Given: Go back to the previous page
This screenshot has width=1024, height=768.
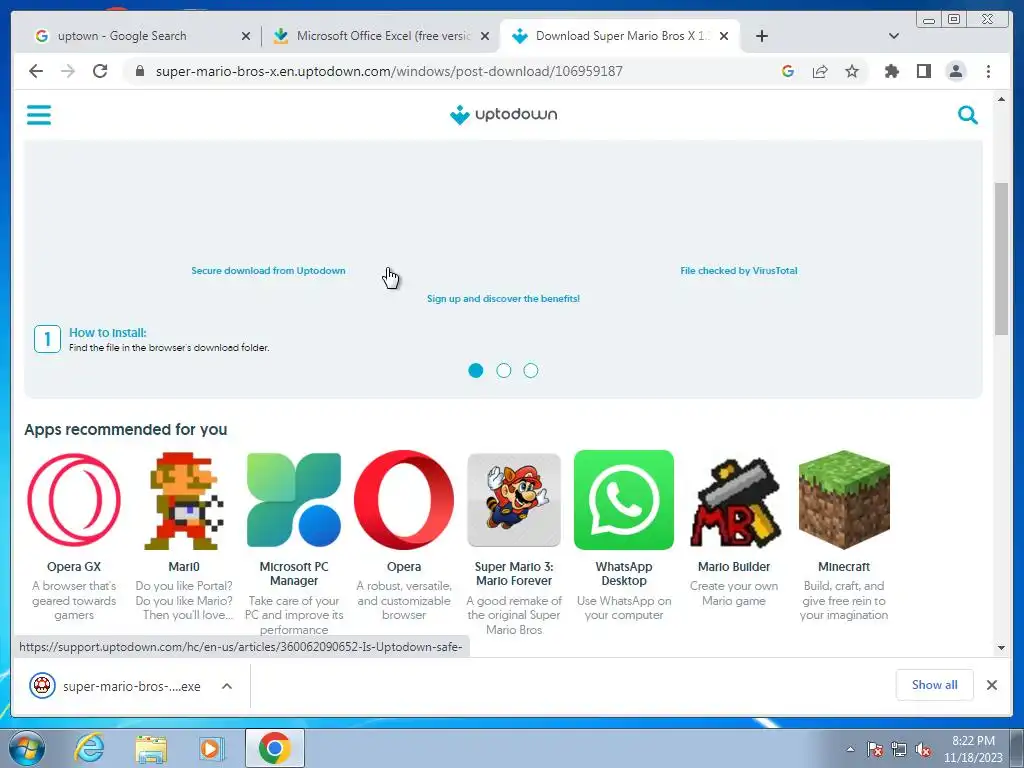Looking at the screenshot, I should (36, 71).
